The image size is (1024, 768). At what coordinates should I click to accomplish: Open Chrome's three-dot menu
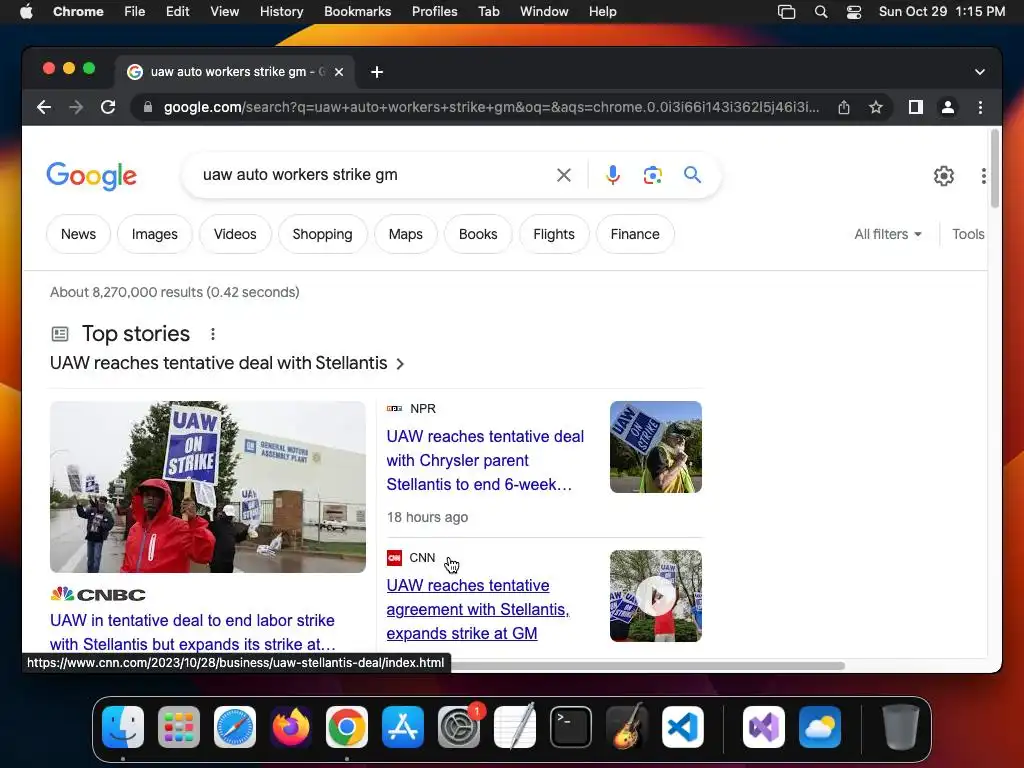pos(980,107)
